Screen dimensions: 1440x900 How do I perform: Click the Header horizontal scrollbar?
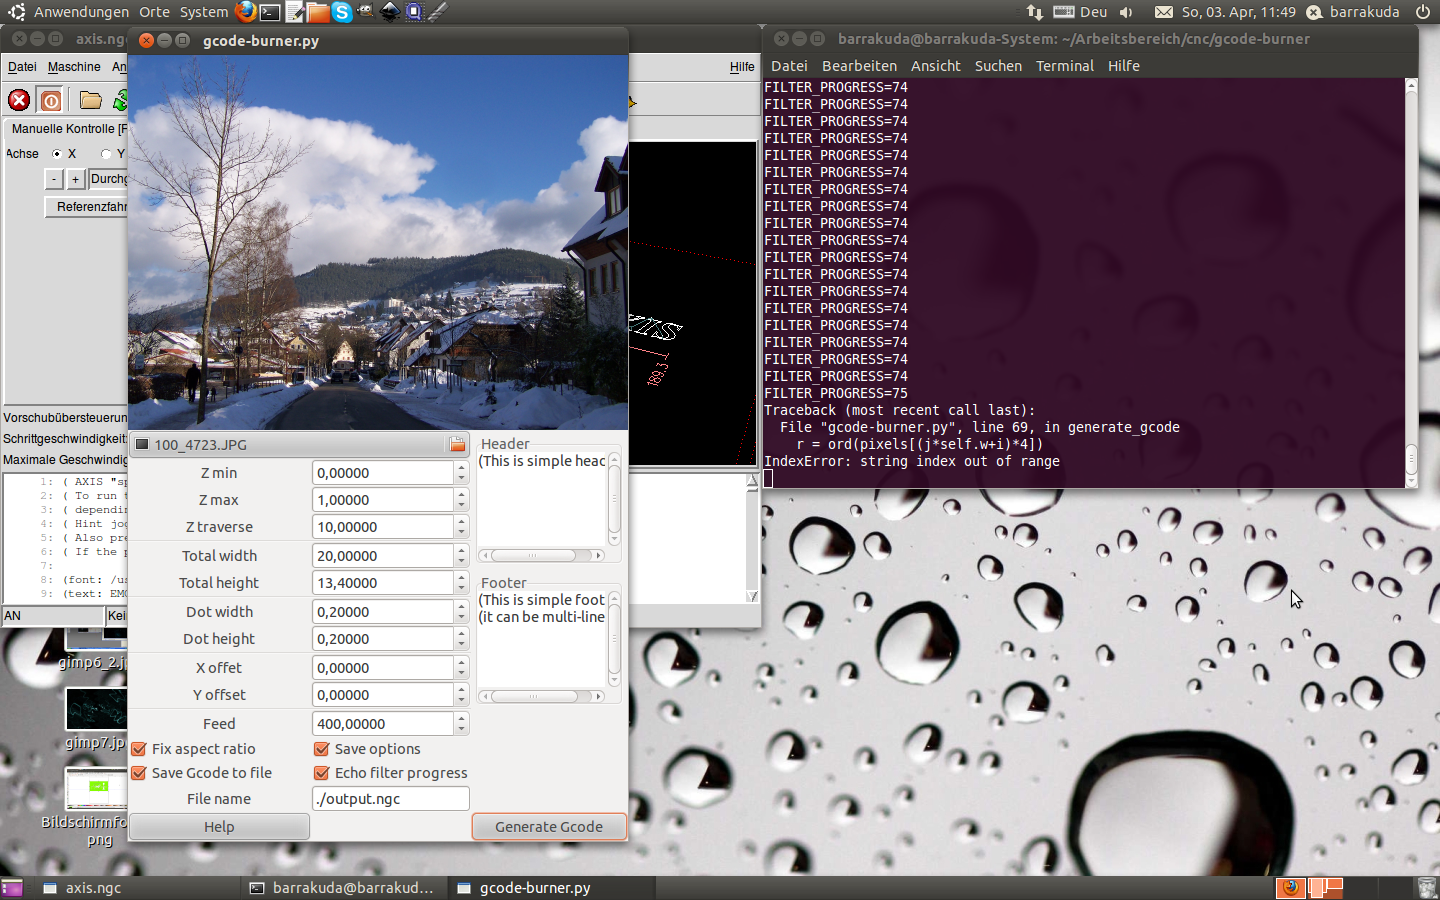click(x=541, y=555)
